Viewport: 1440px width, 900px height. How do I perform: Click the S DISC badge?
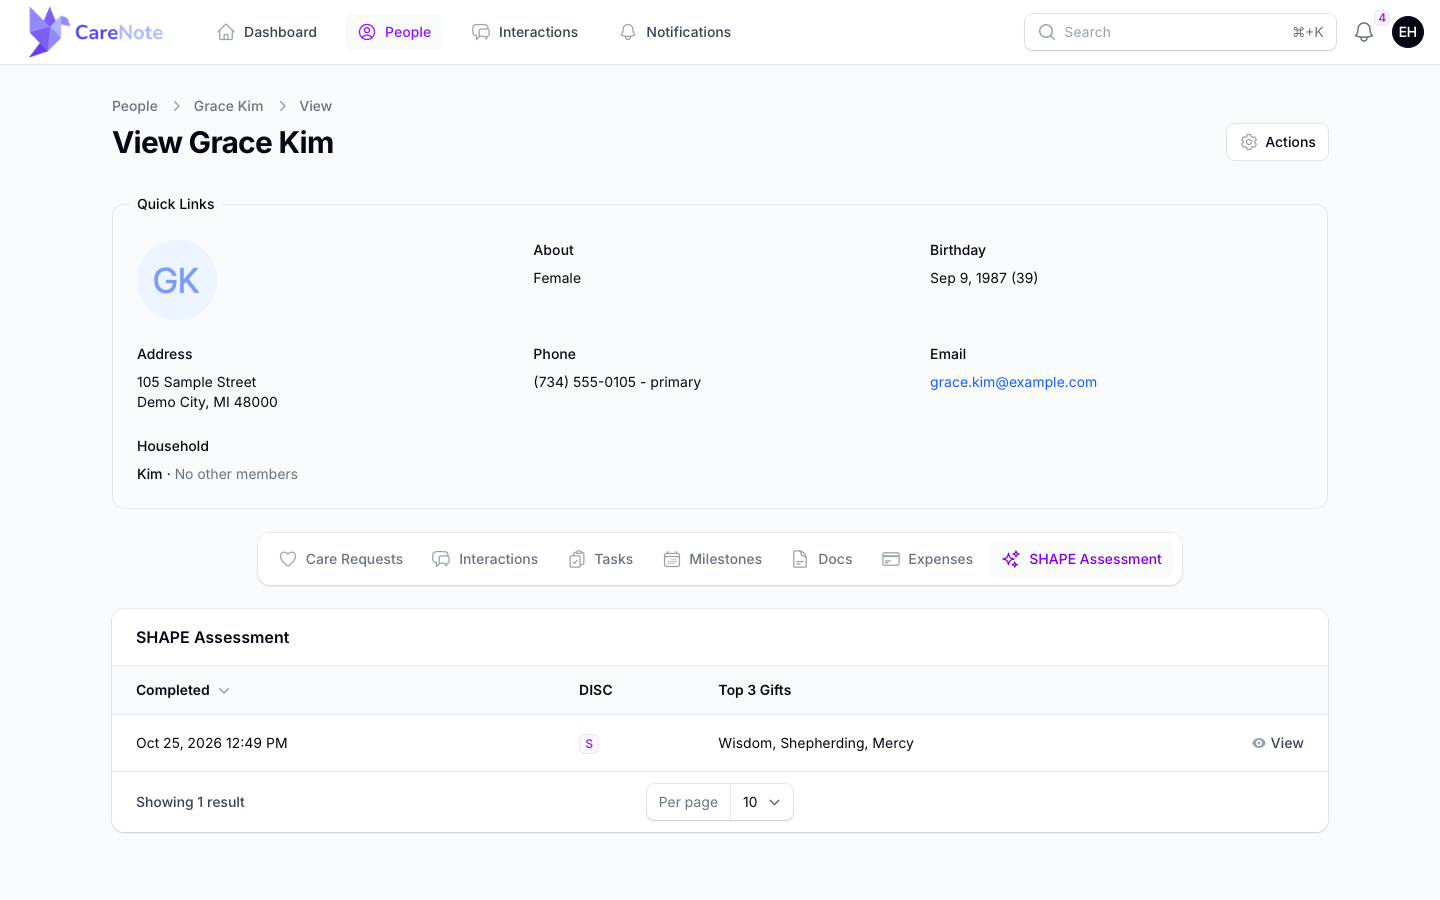pos(589,743)
